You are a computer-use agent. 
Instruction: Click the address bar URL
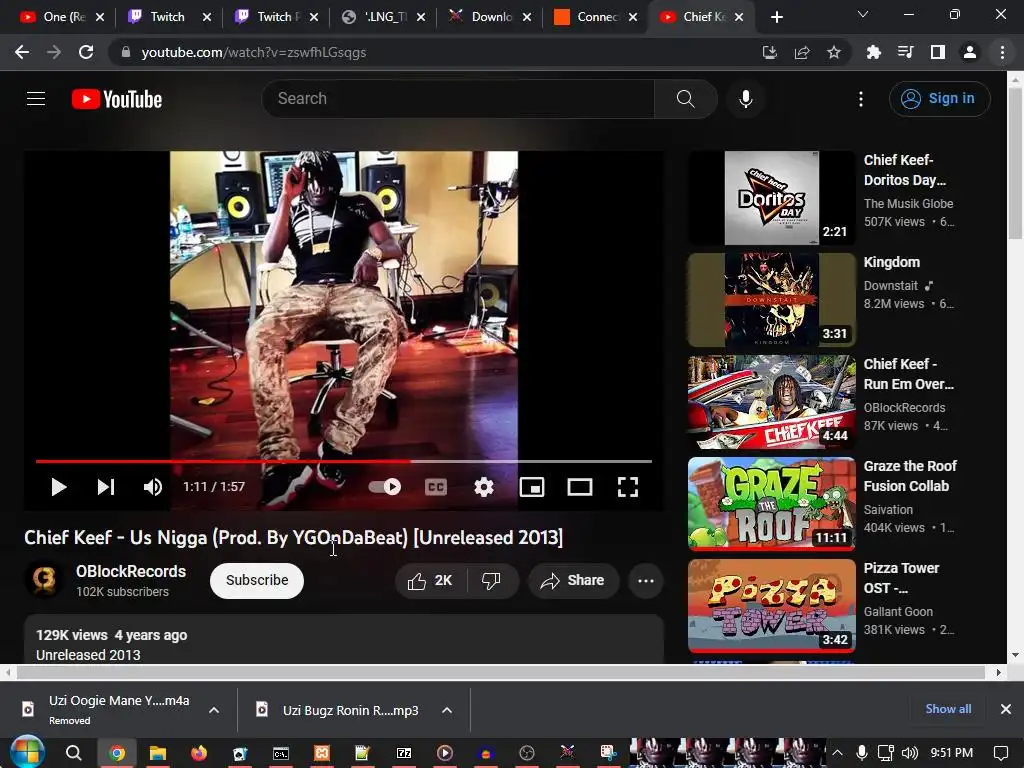tap(253, 52)
